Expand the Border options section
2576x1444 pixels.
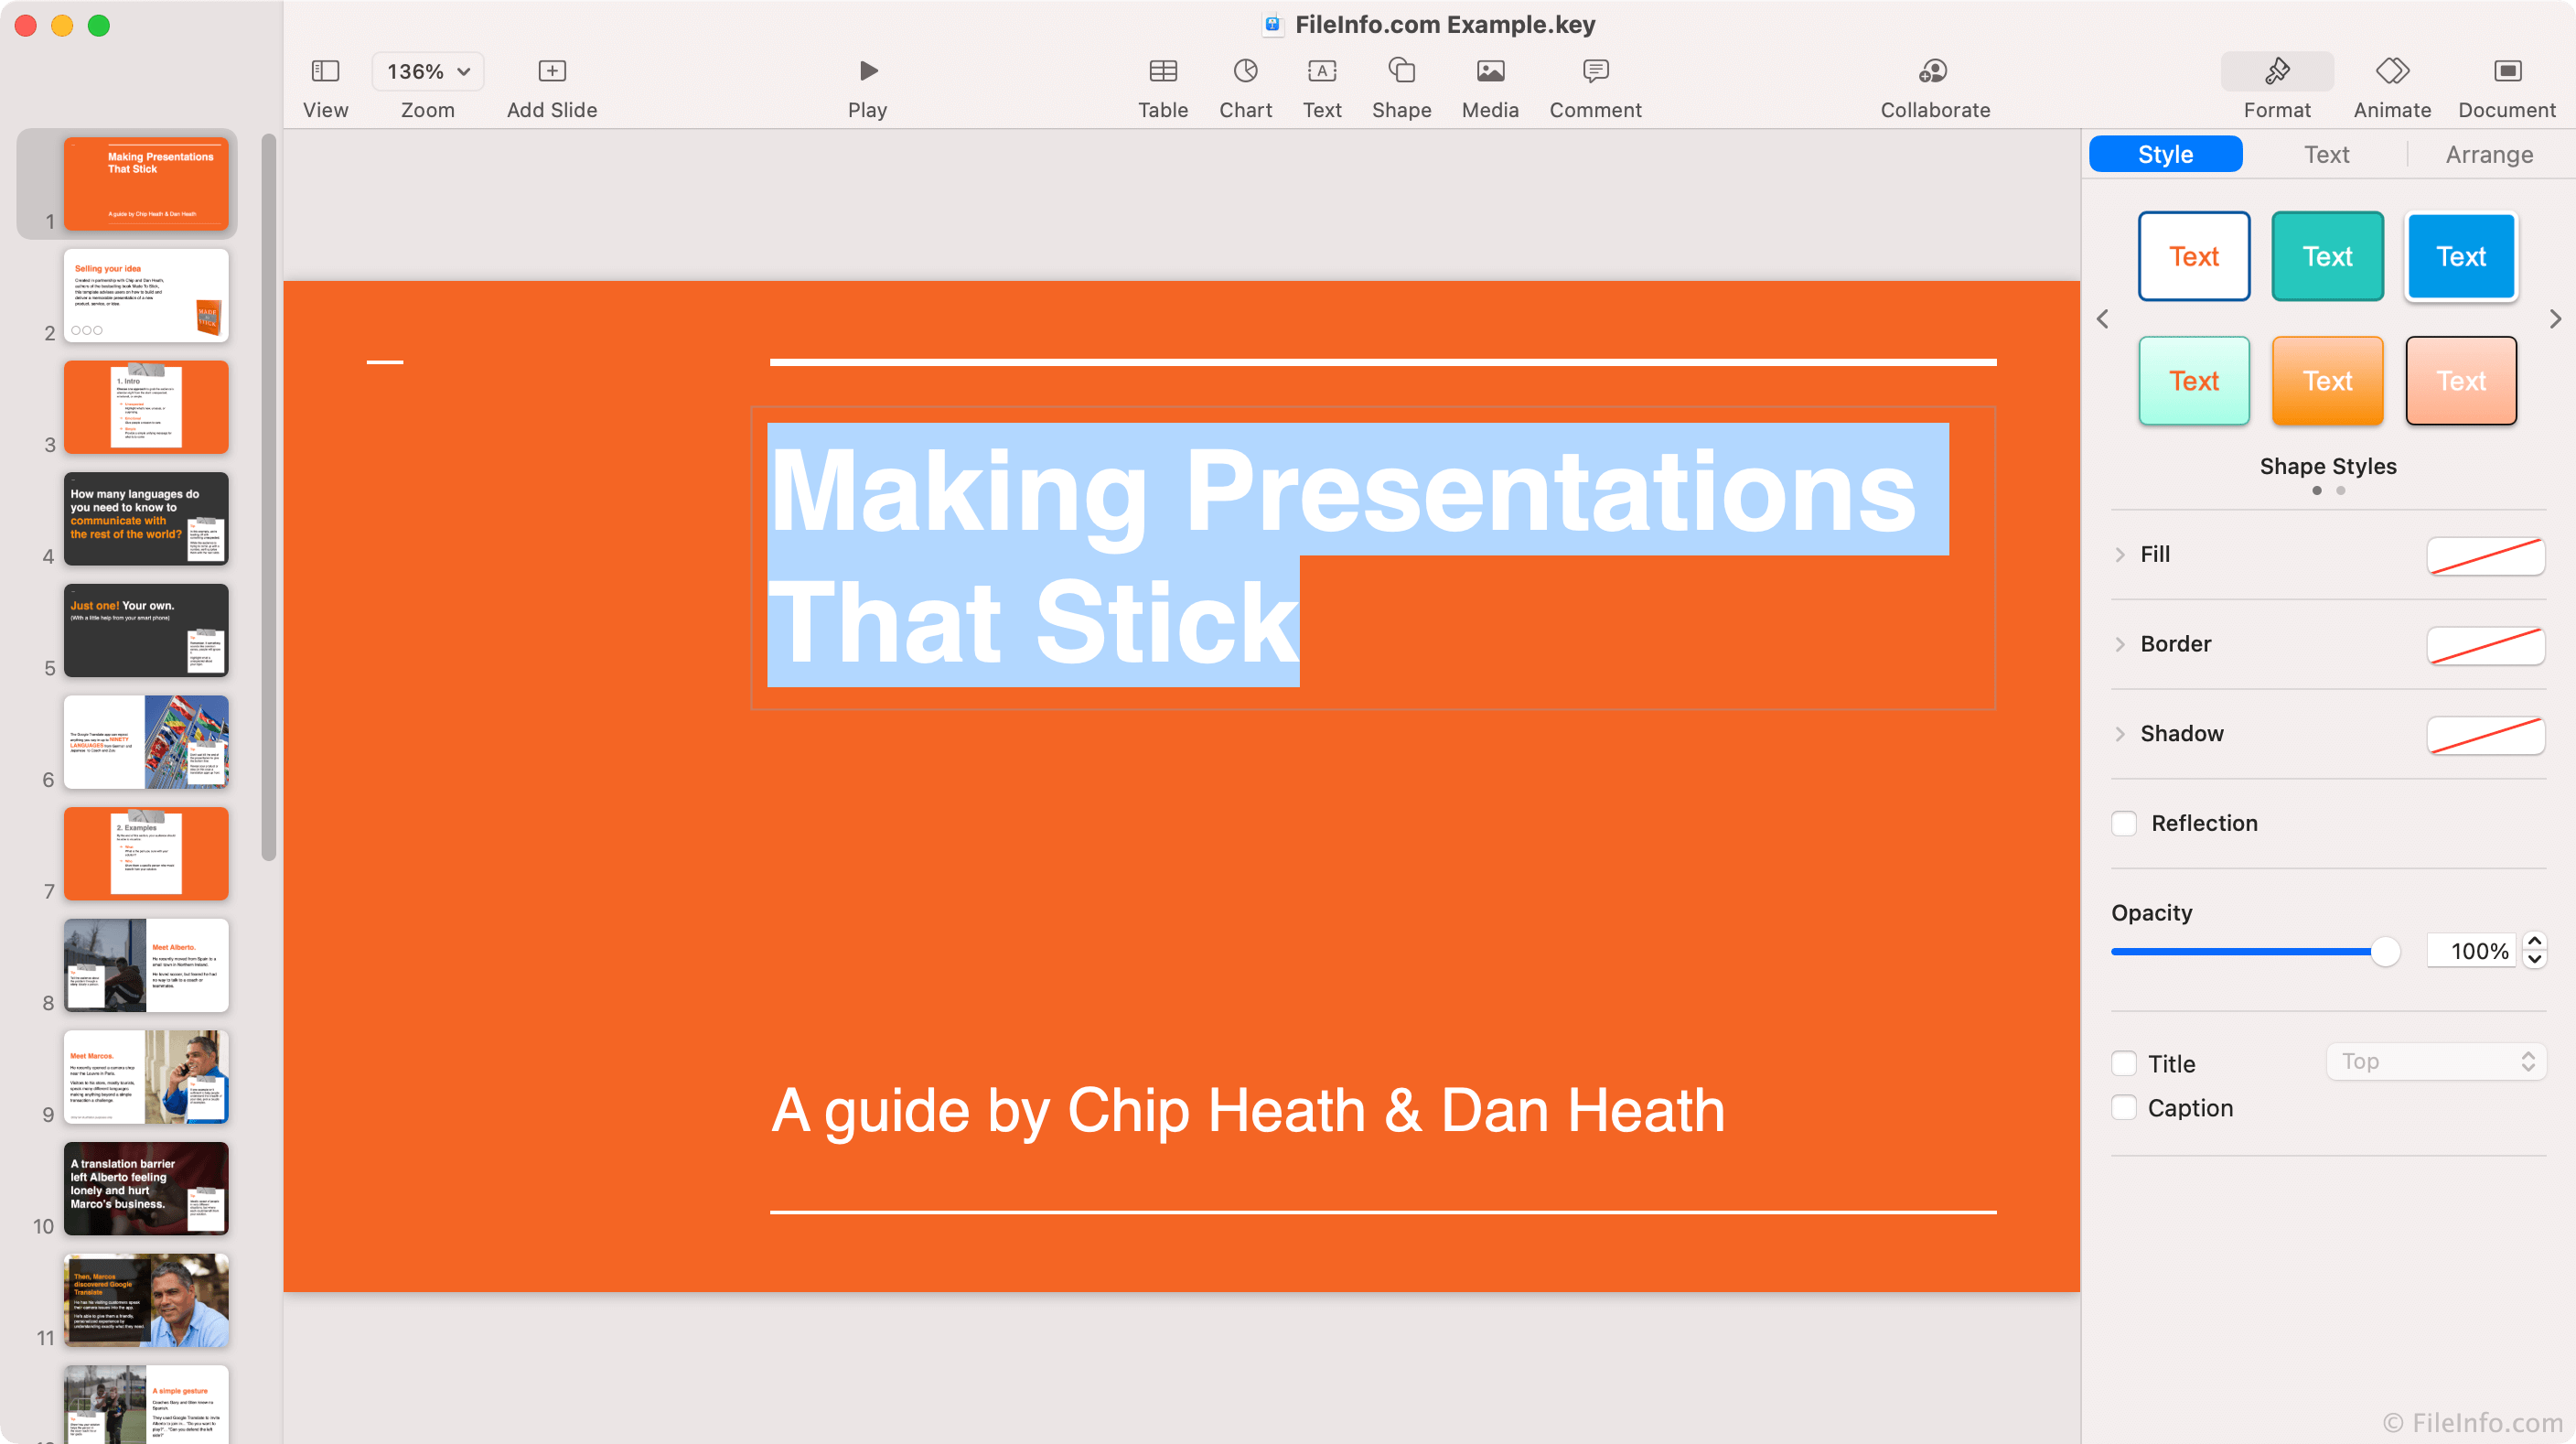pos(2121,642)
